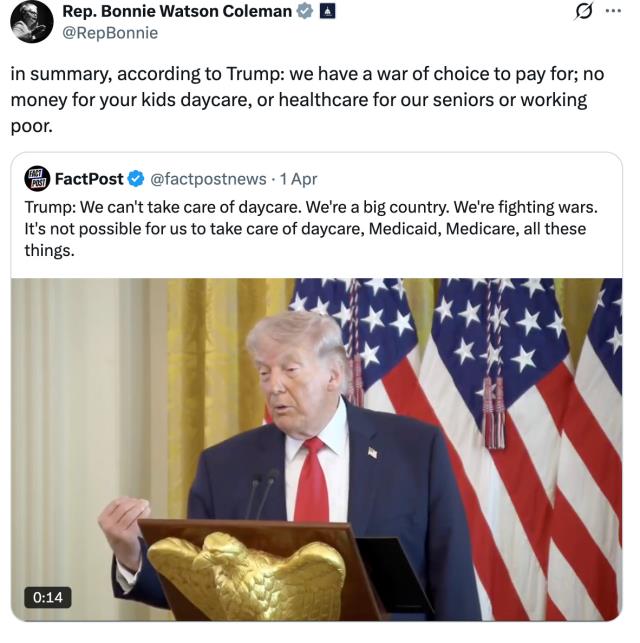Click the word "poor." ending main post
Viewport: 640px width, 643px height.
[32, 127]
